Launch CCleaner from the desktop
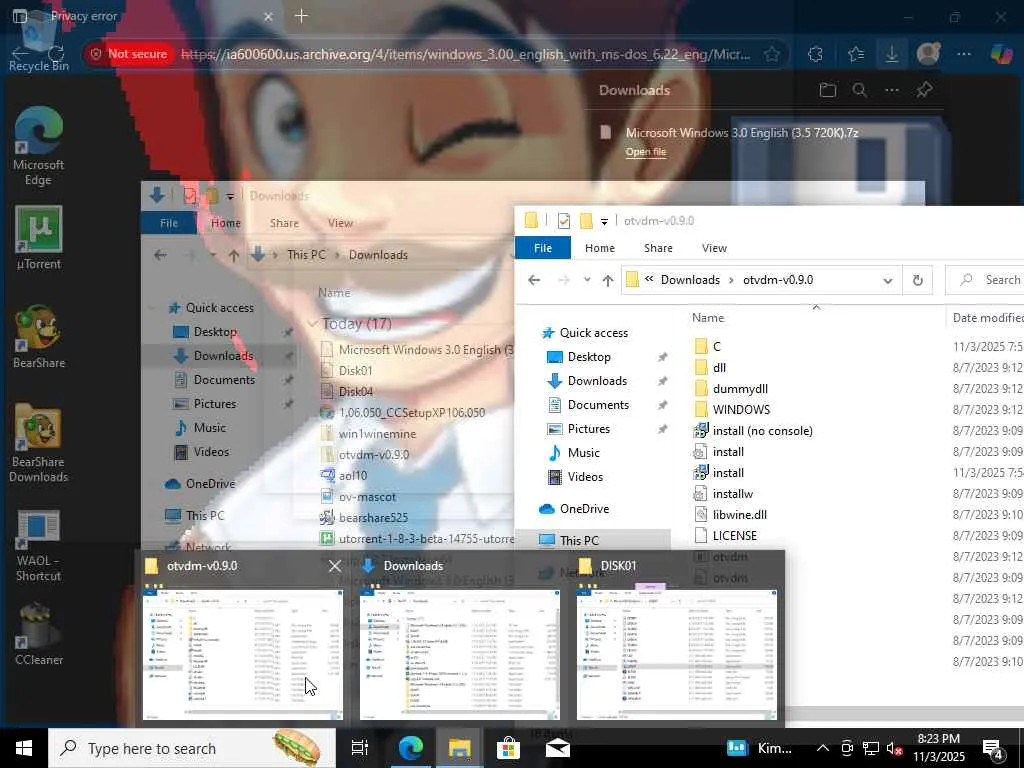 coord(38,635)
